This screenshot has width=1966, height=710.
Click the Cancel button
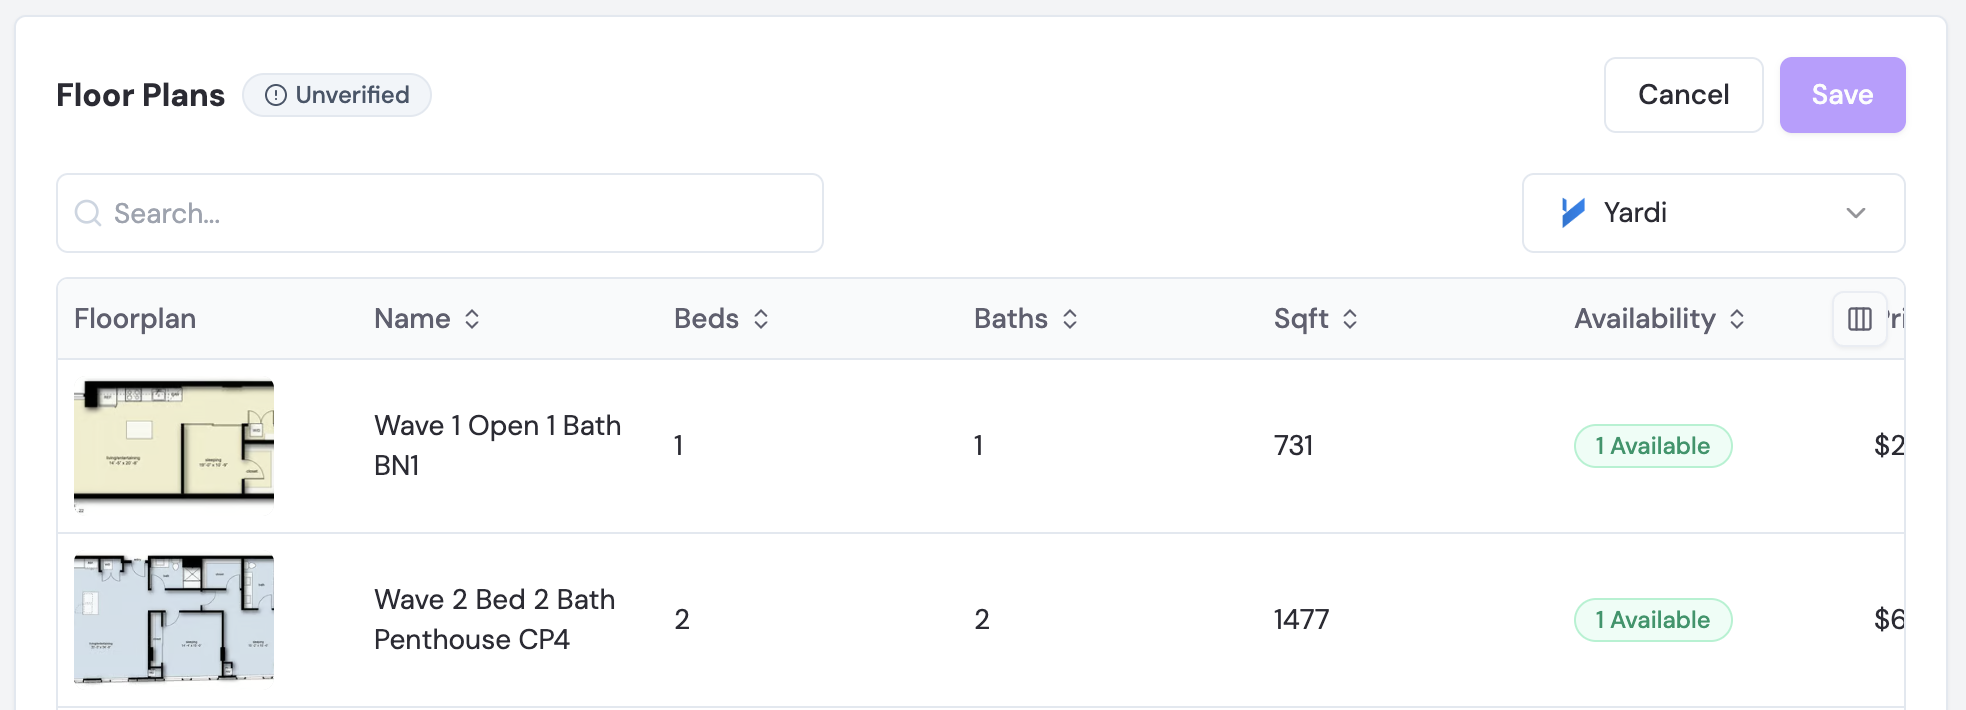point(1683,95)
